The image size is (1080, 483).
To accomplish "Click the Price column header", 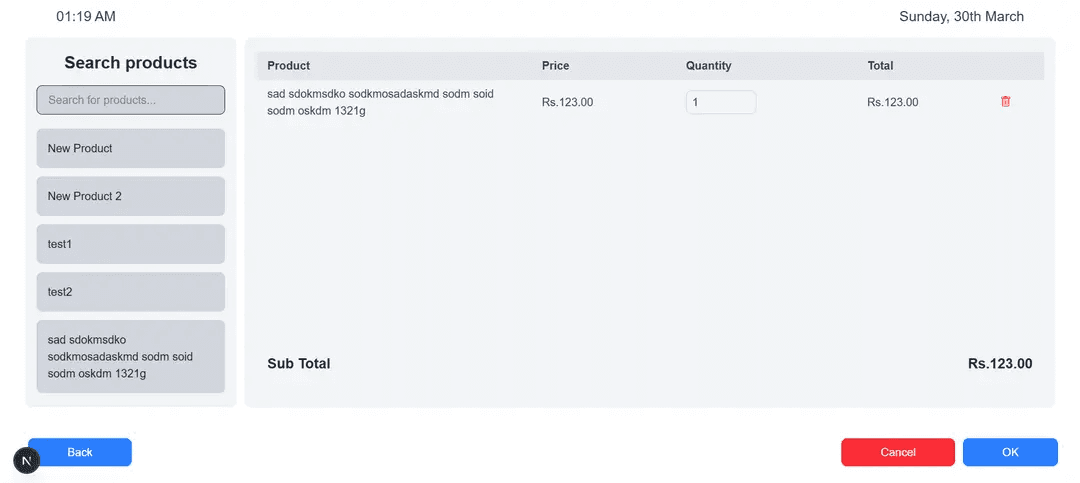I will 555,66.
